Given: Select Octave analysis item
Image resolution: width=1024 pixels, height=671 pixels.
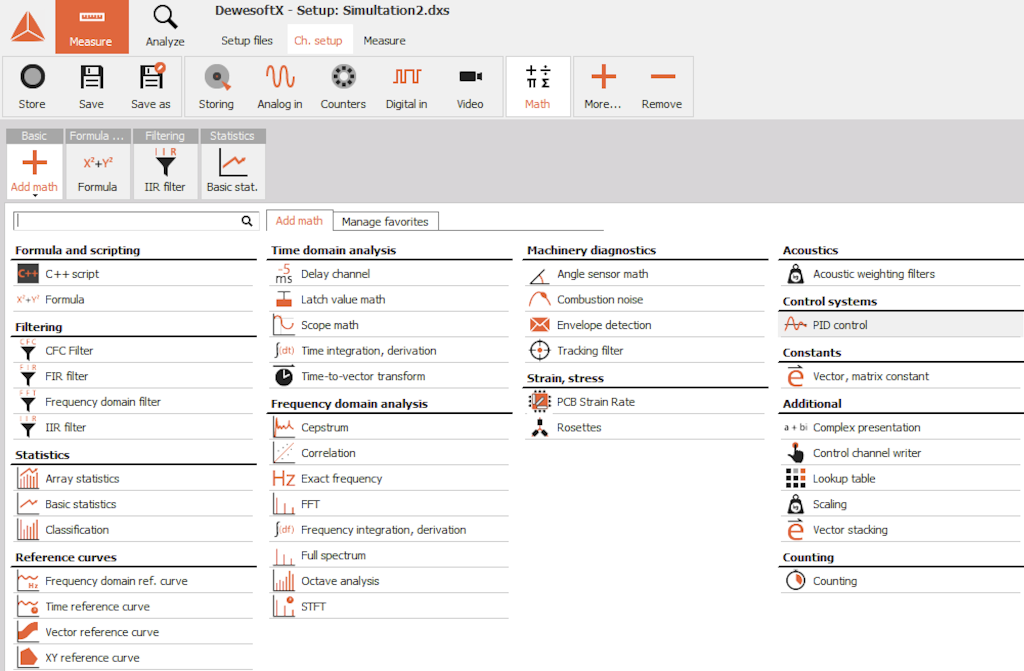Looking at the screenshot, I should [x=389, y=581].
